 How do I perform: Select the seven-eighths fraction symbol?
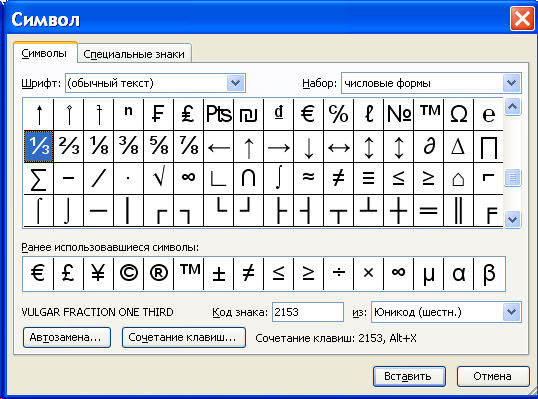coord(188,146)
